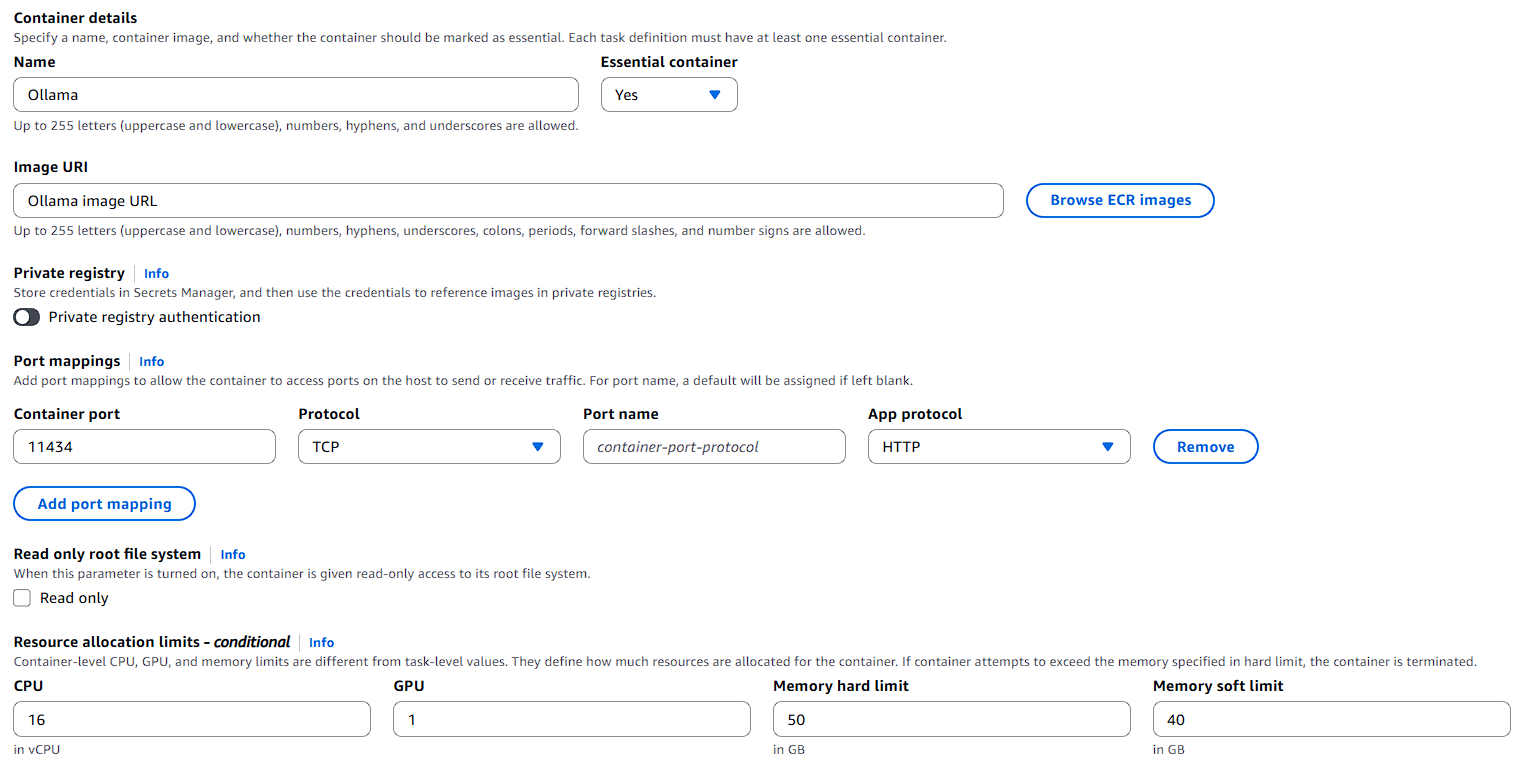Click the Image URI input field
Image resolution: width=1524 pixels, height=766 pixels.
pos(508,200)
